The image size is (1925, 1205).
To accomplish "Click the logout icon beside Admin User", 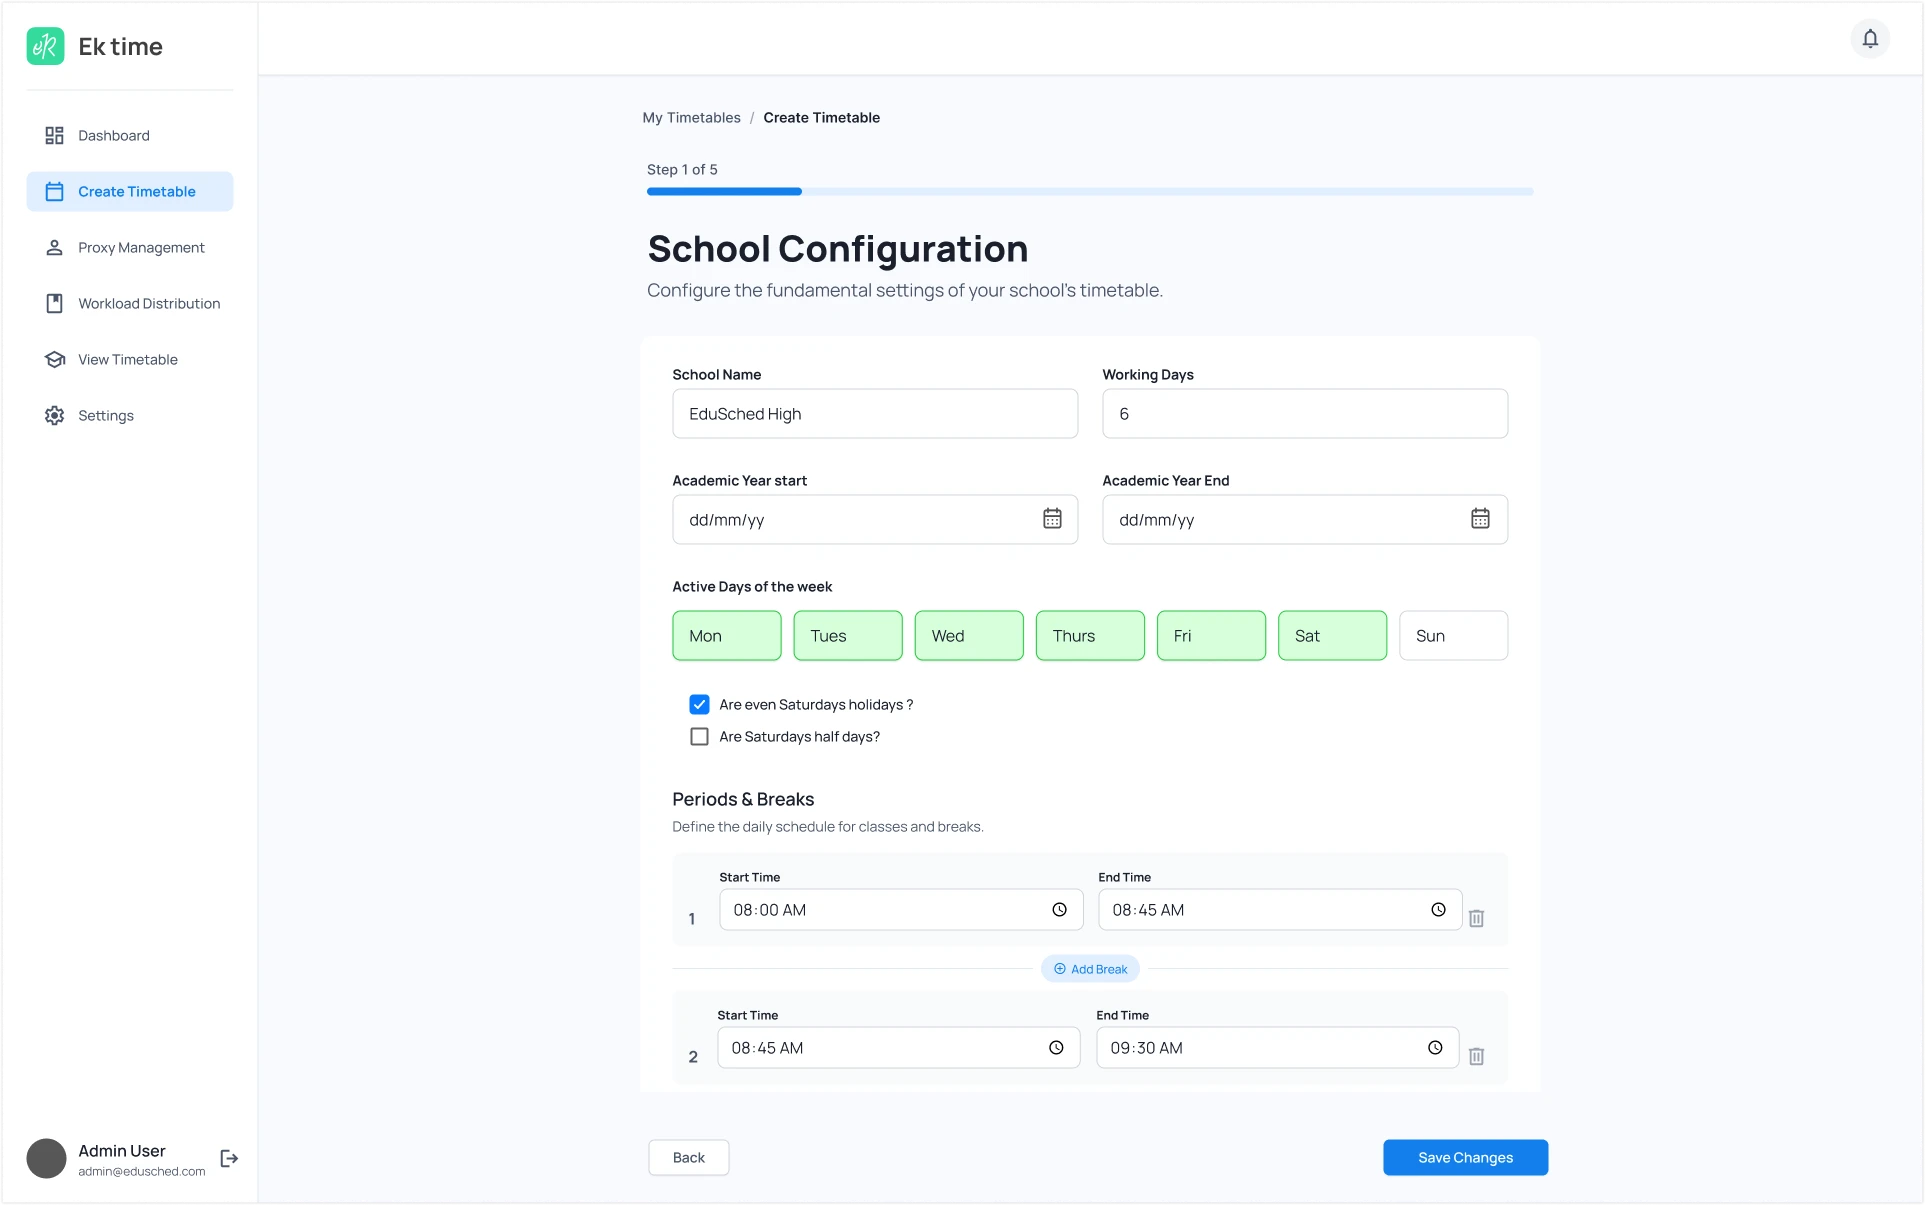I will coord(229,1158).
